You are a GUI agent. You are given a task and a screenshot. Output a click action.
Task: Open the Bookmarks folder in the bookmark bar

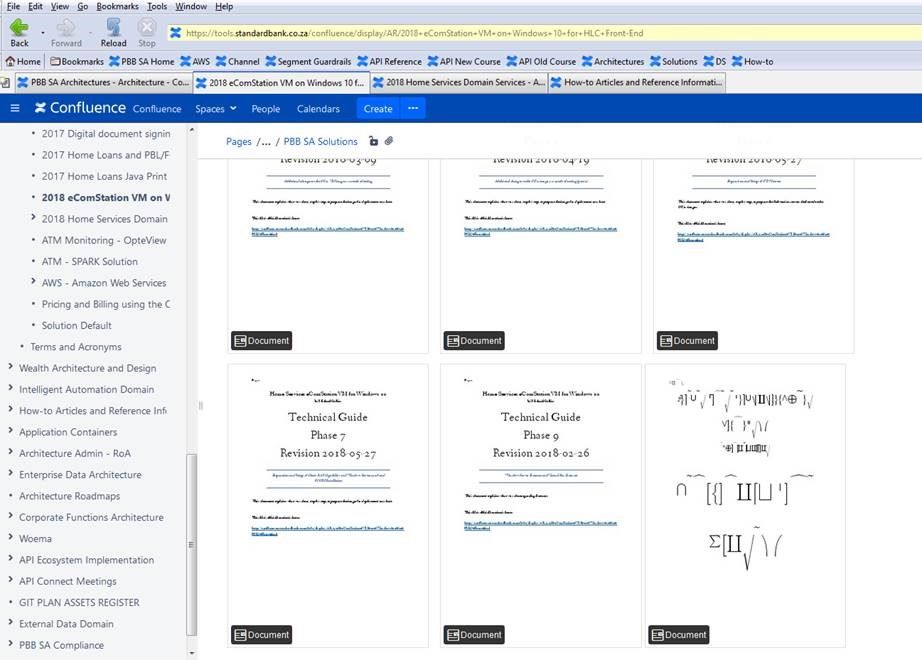coord(77,61)
